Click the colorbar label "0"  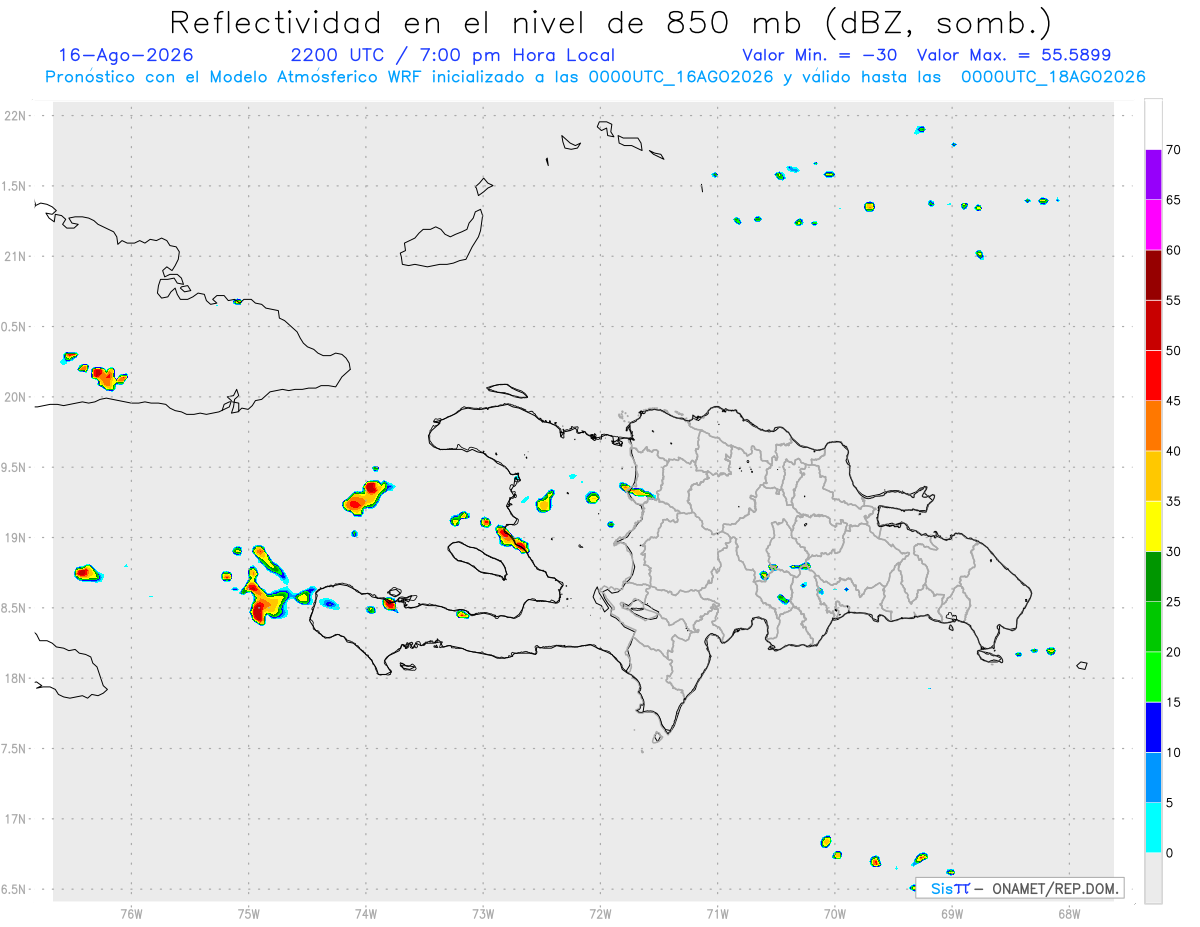[1170, 853]
